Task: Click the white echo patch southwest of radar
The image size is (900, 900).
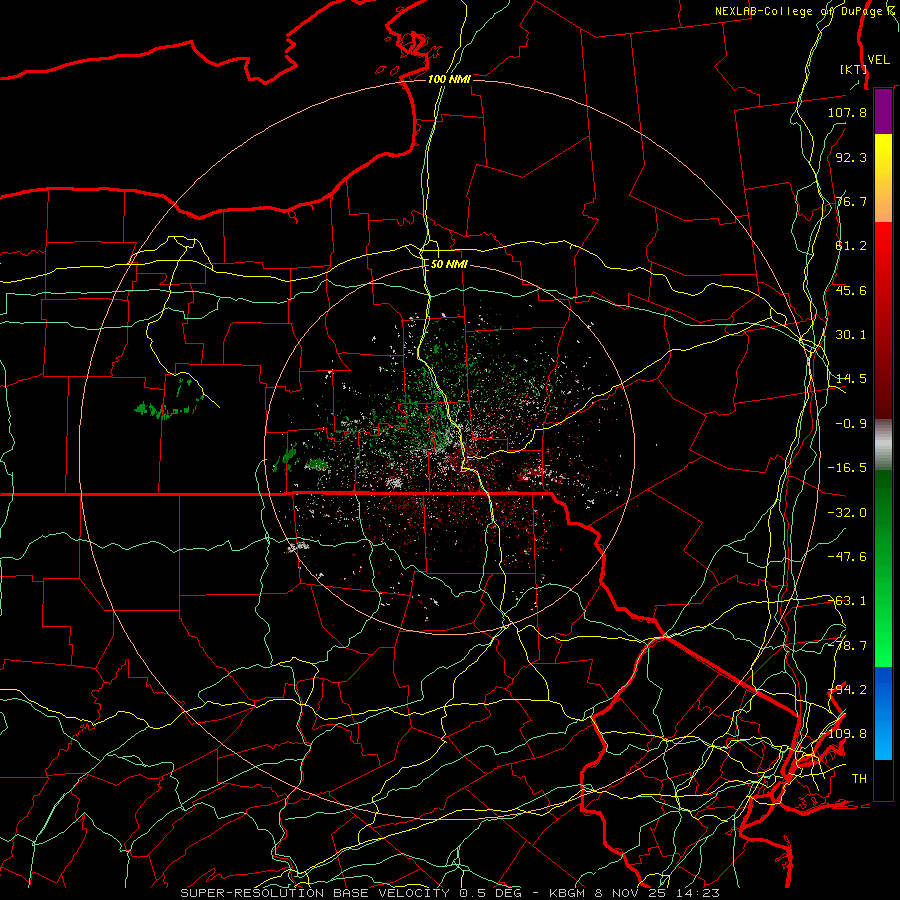Action: [x=298, y=546]
